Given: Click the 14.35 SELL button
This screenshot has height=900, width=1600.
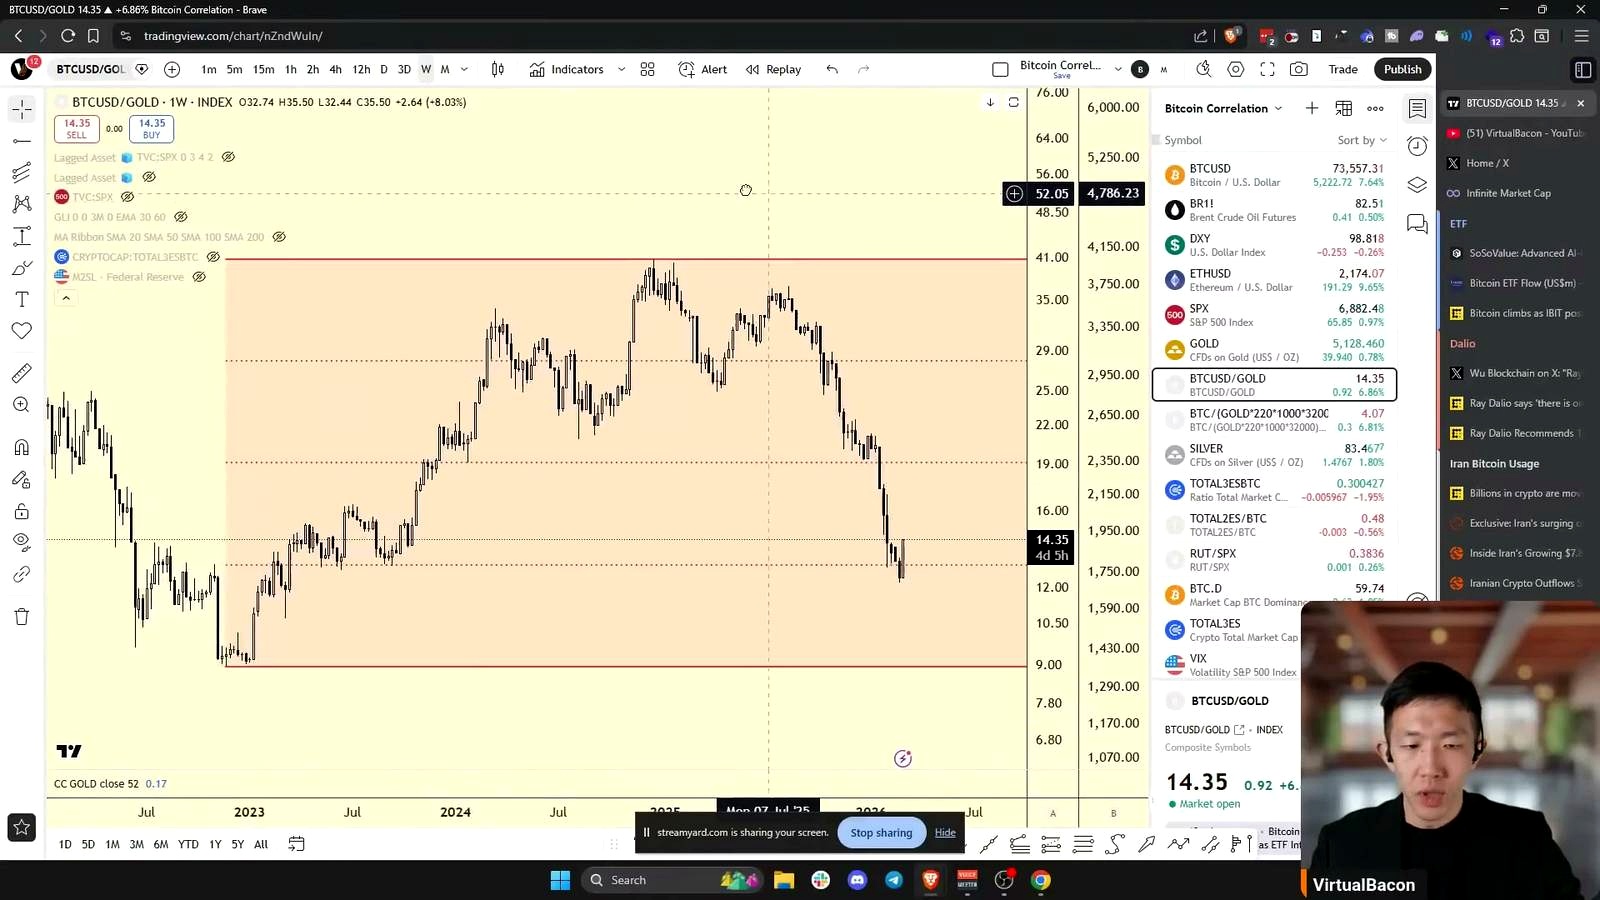Looking at the screenshot, I should pos(77,129).
